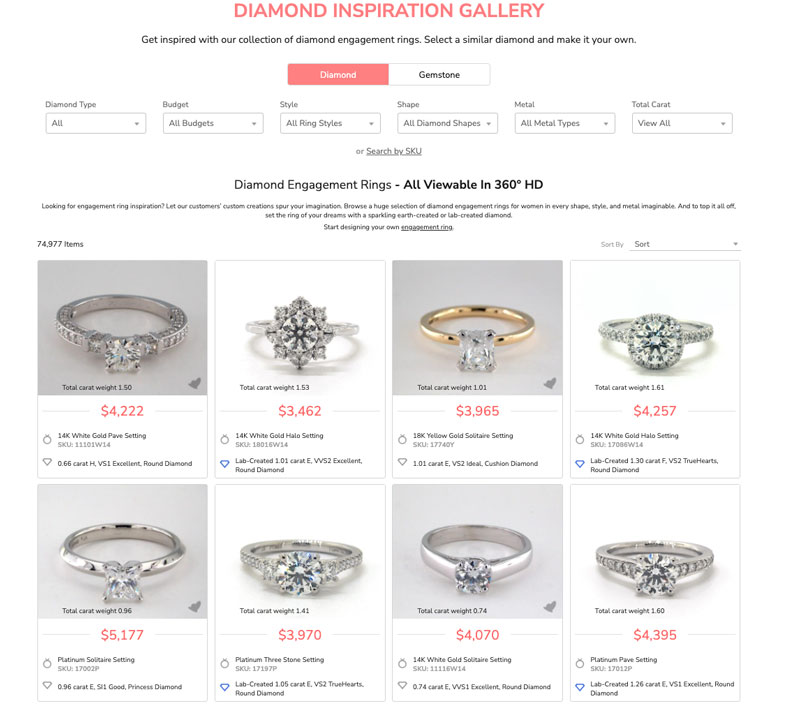Select the Diamond tab
The height and width of the screenshot is (707, 800).
pyautogui.click(x=338, y=74)
